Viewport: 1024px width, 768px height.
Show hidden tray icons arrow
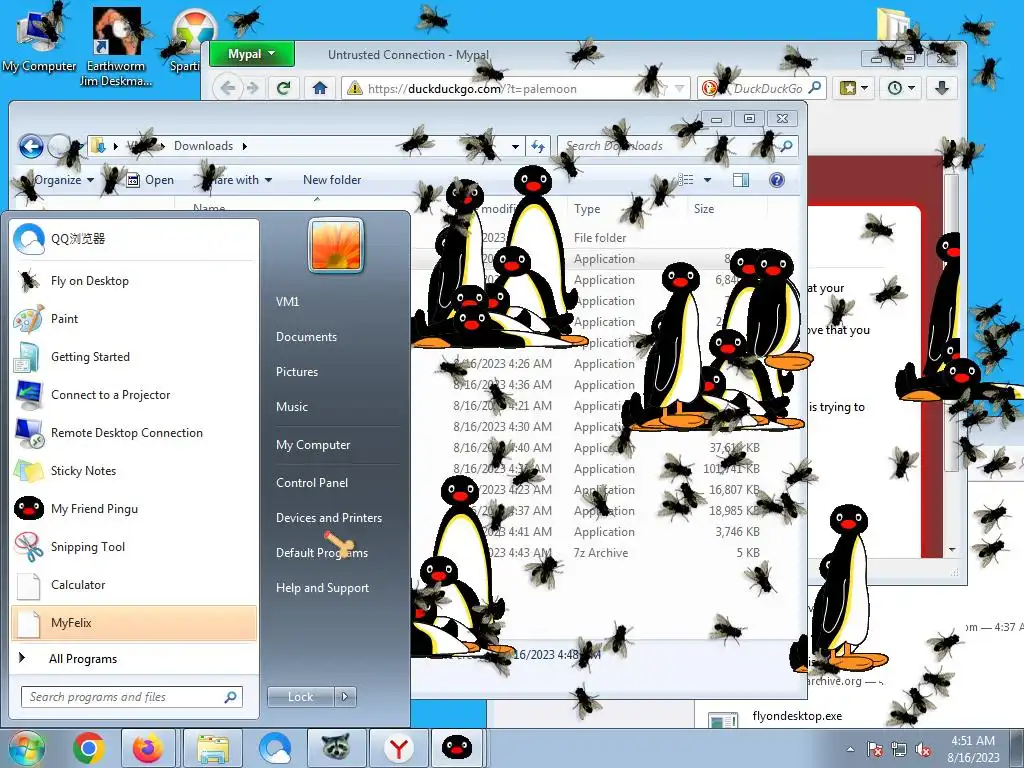[850, 749]
